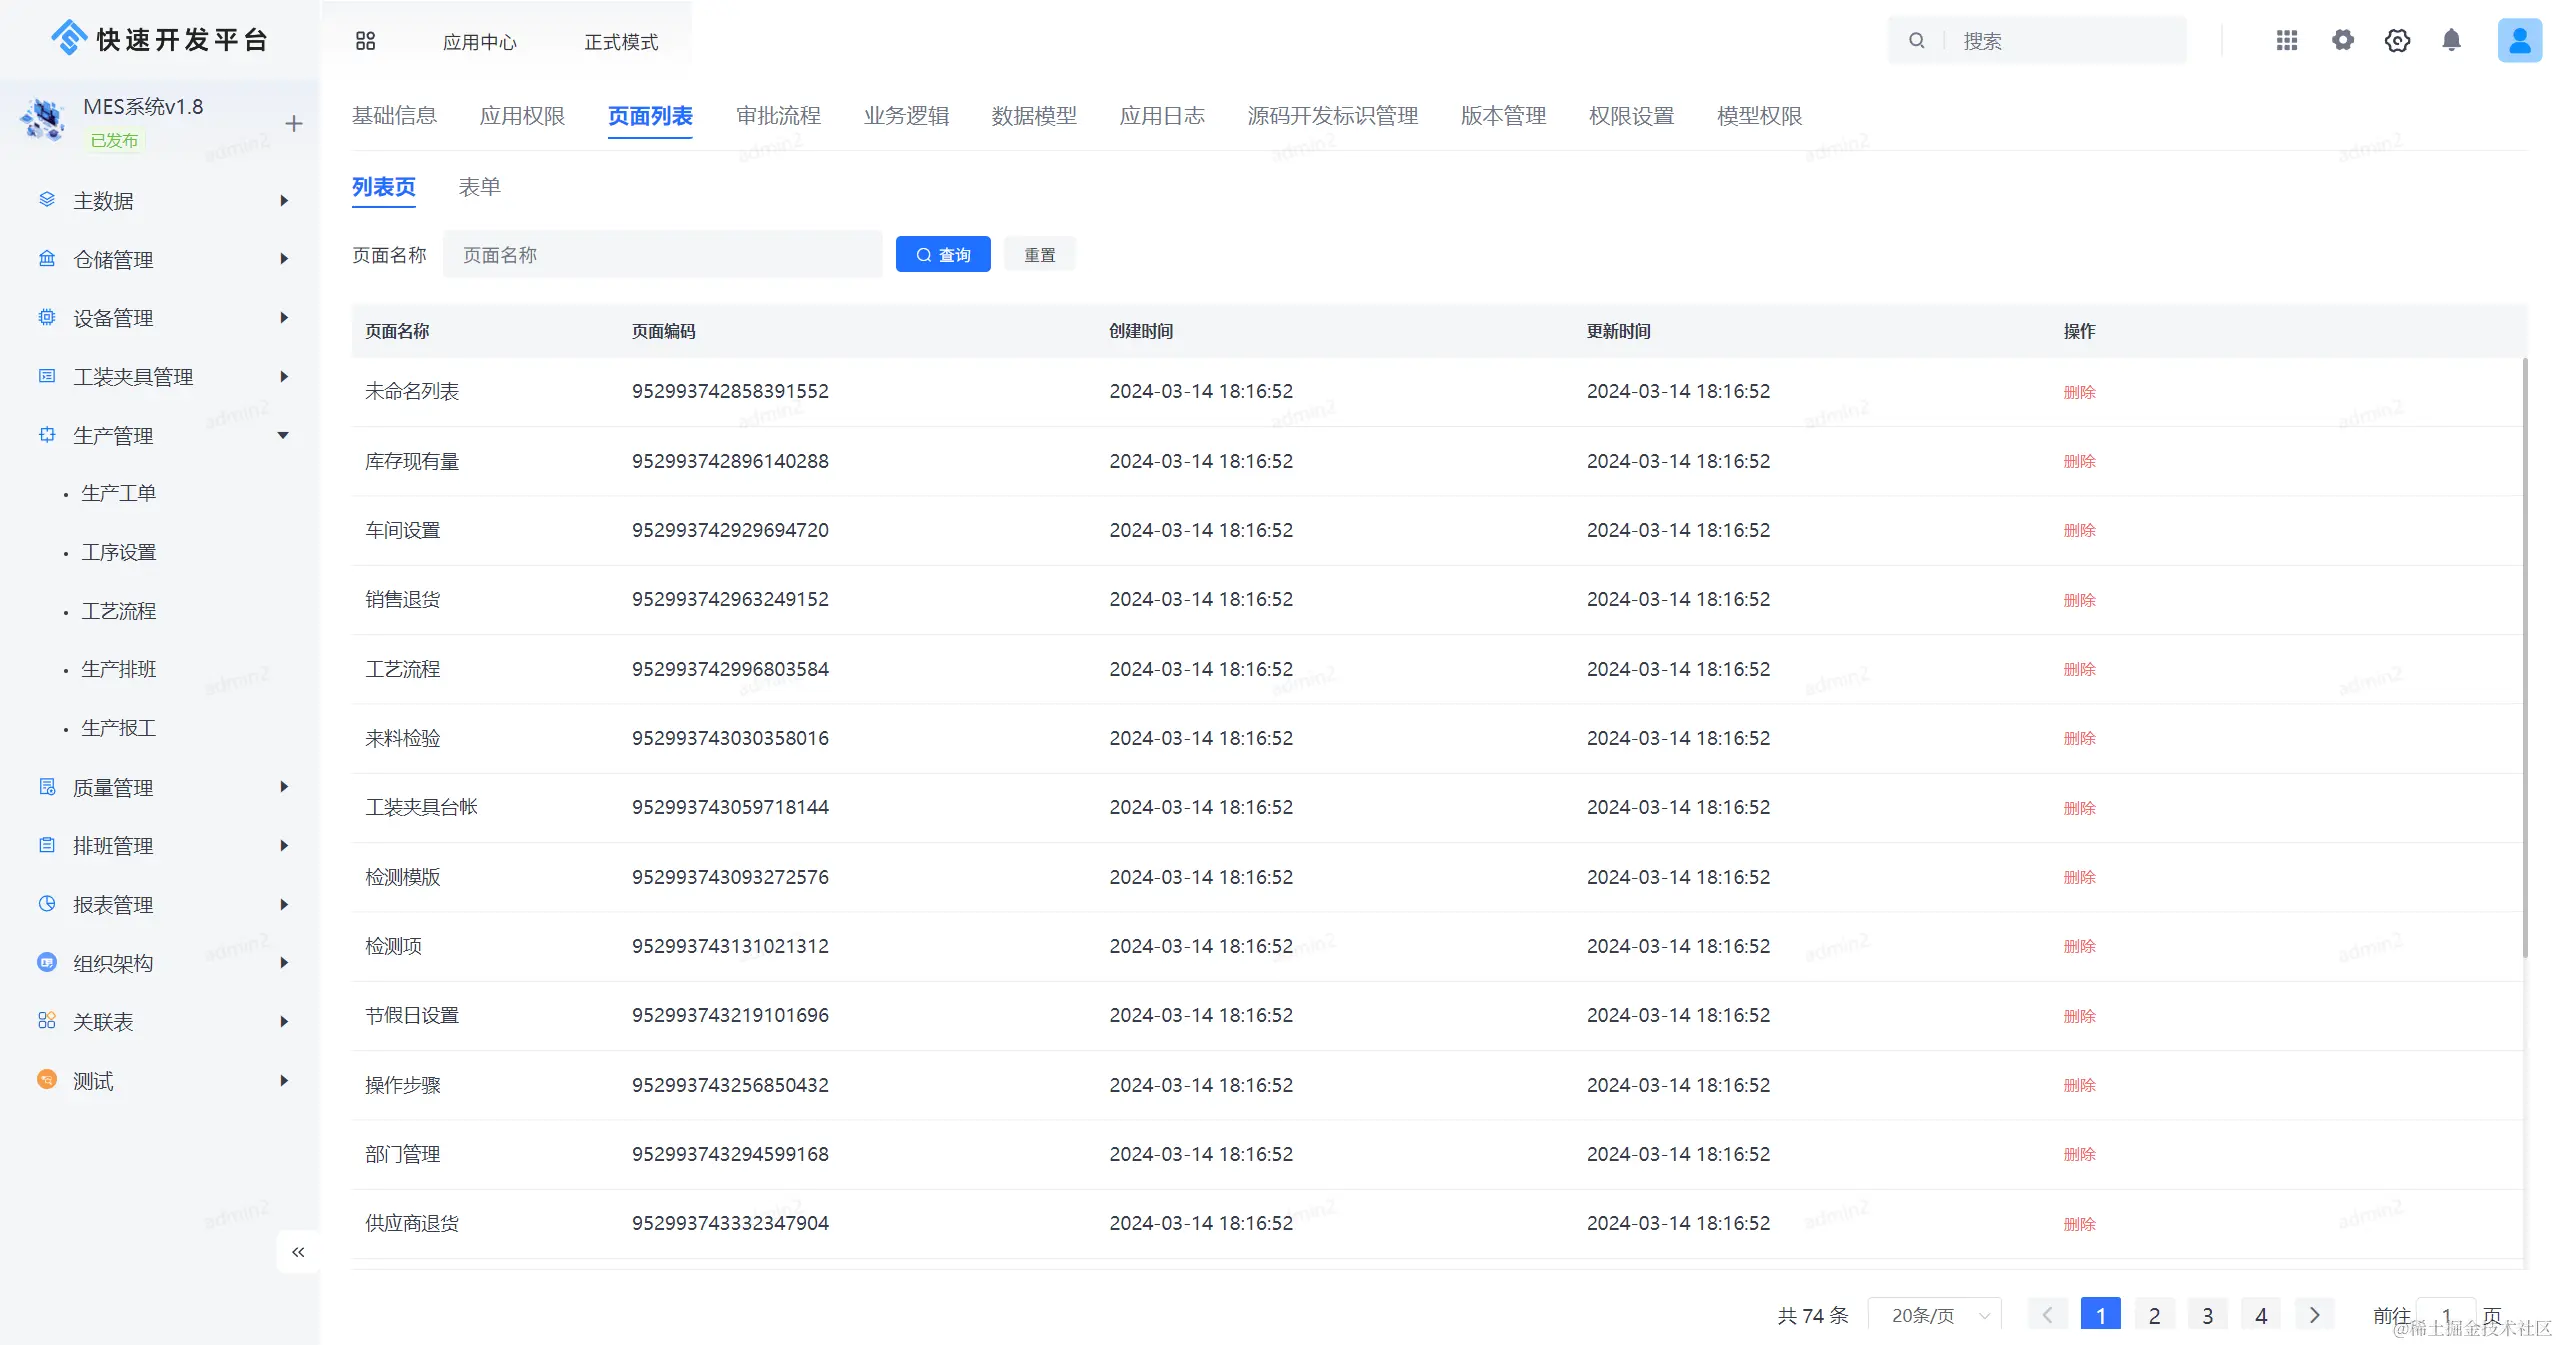Click the plus icon beside MES系统v1.8
This screenshot has width=2559, height=1345.
pos(293,124)
